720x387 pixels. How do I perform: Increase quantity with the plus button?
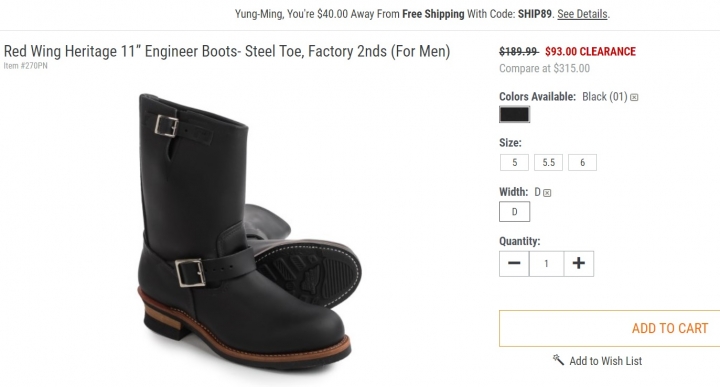[579, 264]
